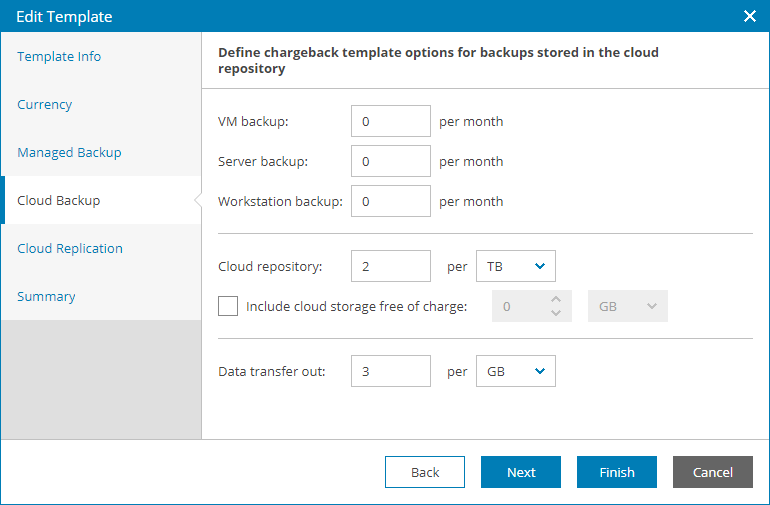Expand the free storage GB unit dropdown
Screen dimensions: 770x505
click(x=628, y=306)
